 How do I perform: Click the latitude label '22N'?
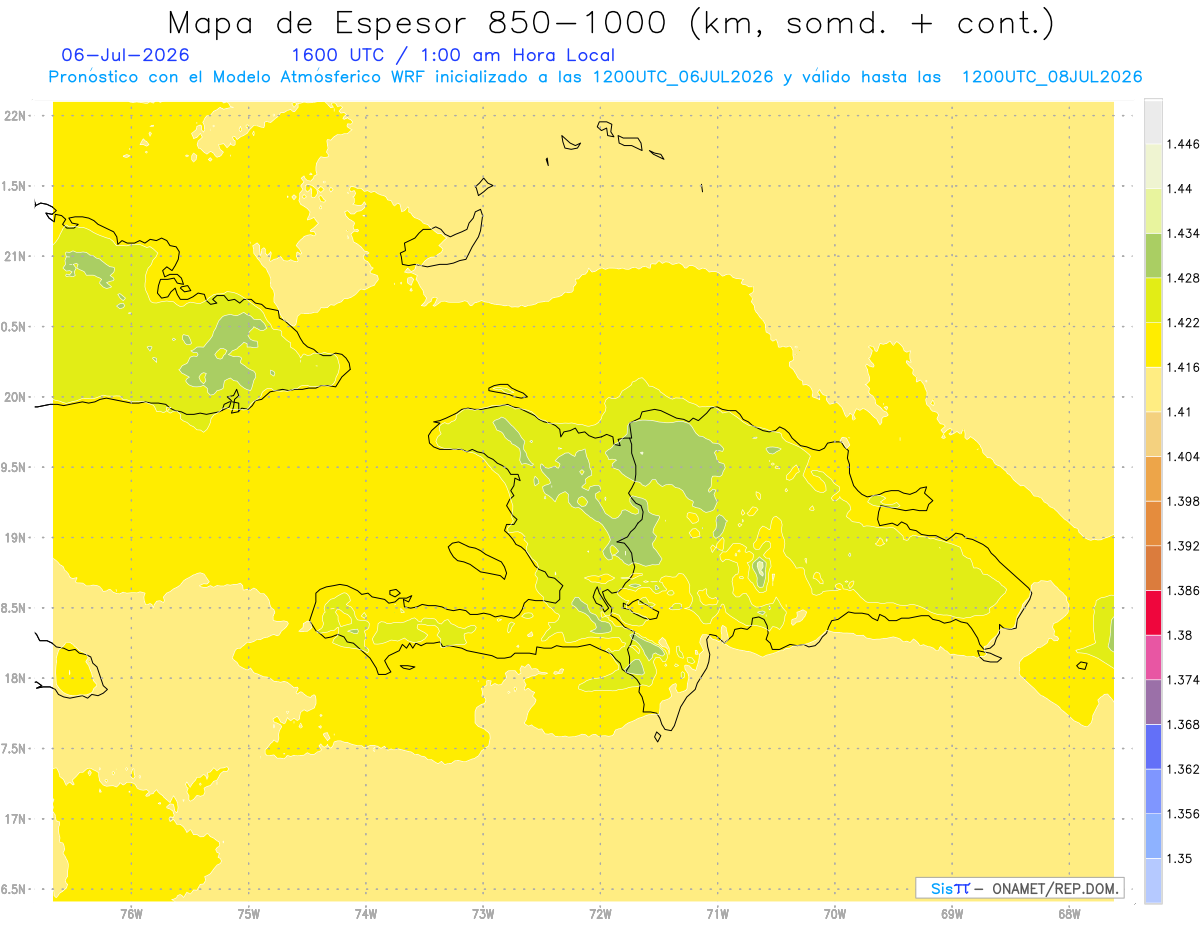[x=15, y=115]
